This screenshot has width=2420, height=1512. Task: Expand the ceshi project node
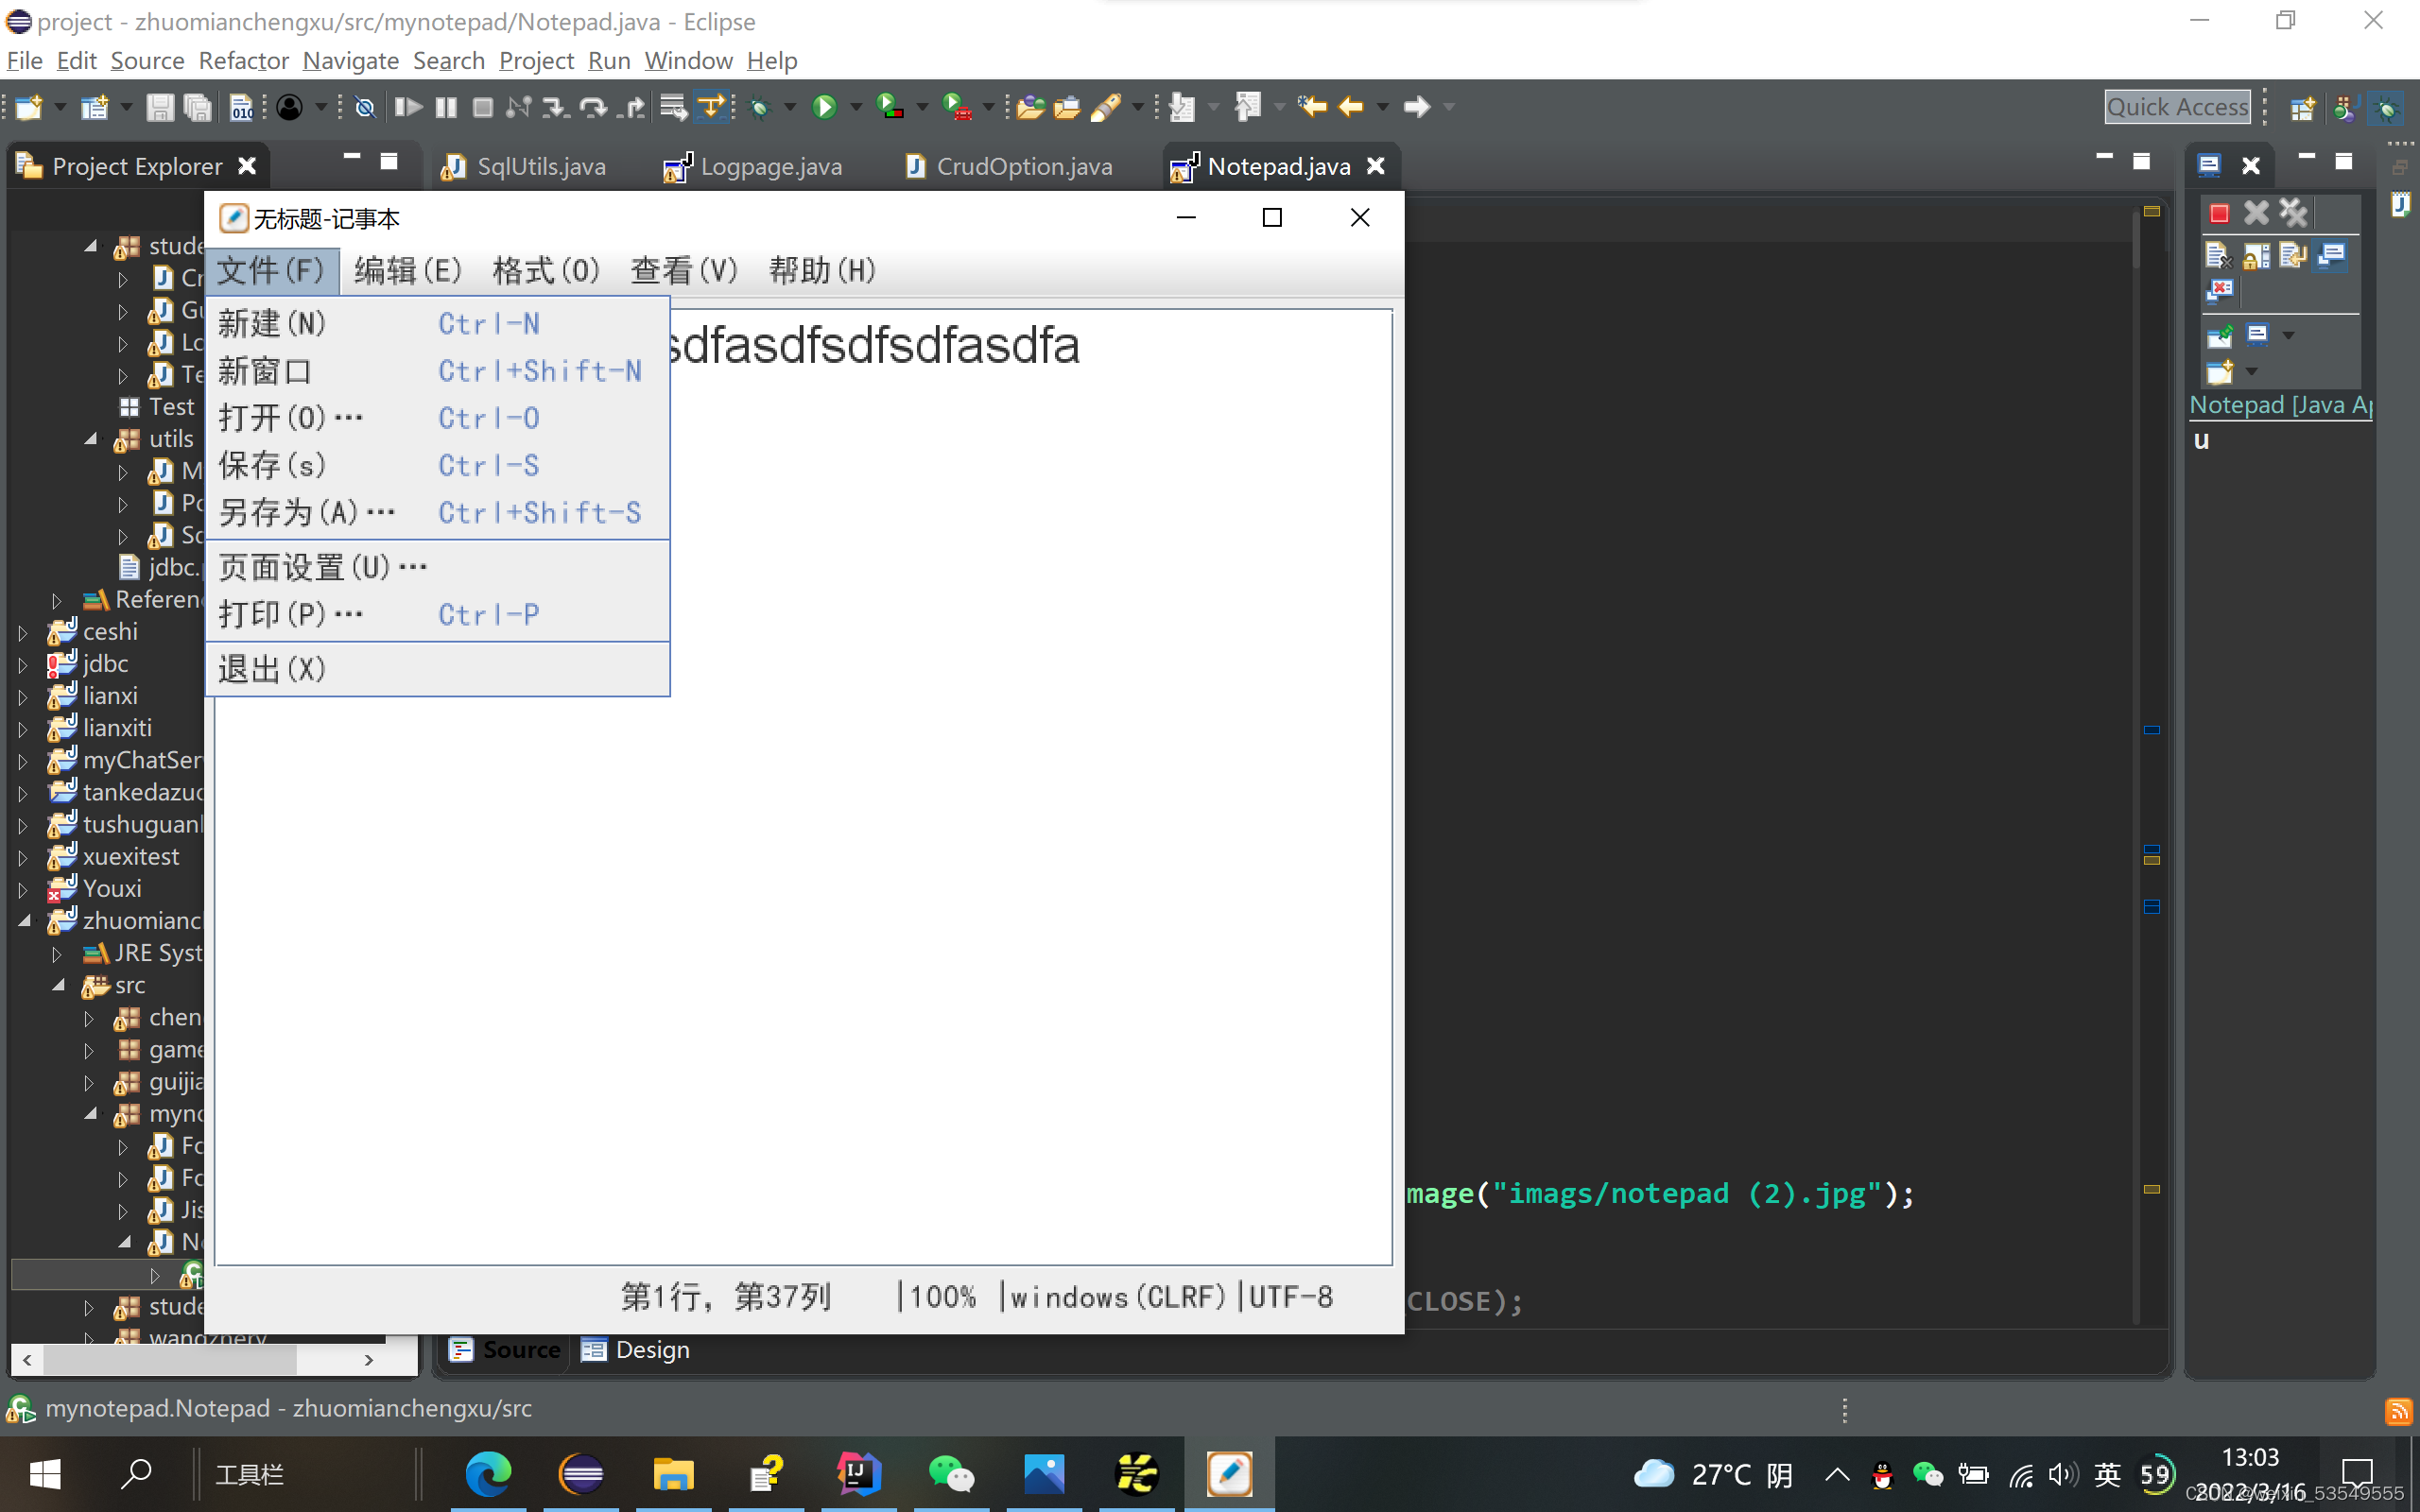[x=23, y=631]
